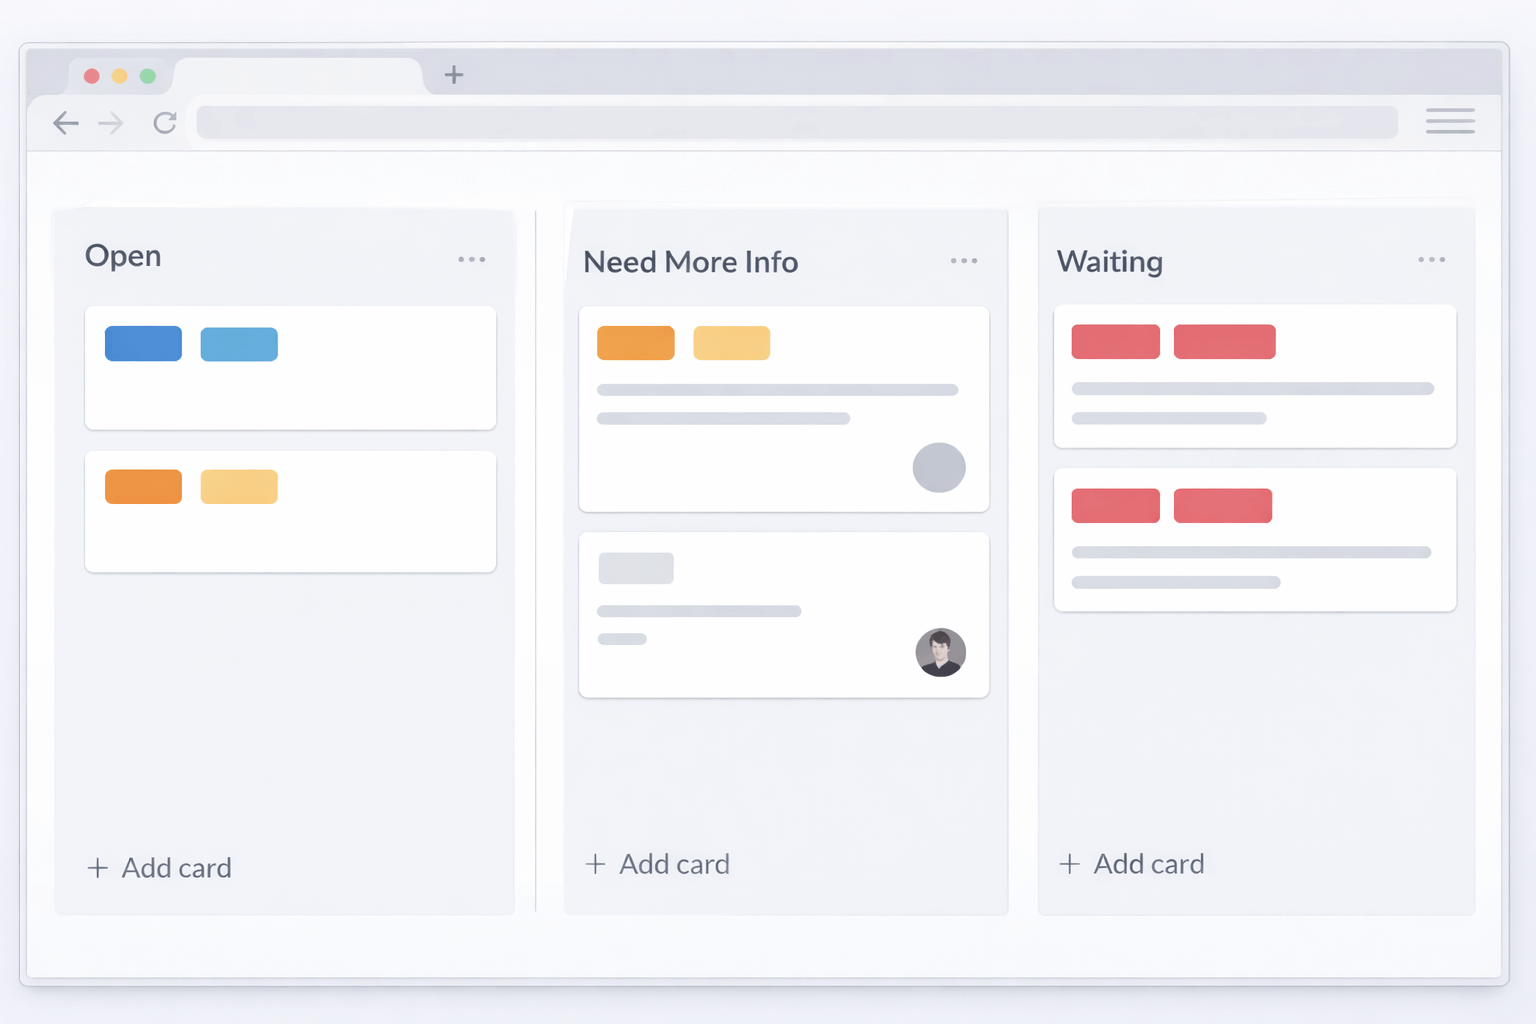Click the browser back arrow

coord(66,123)
